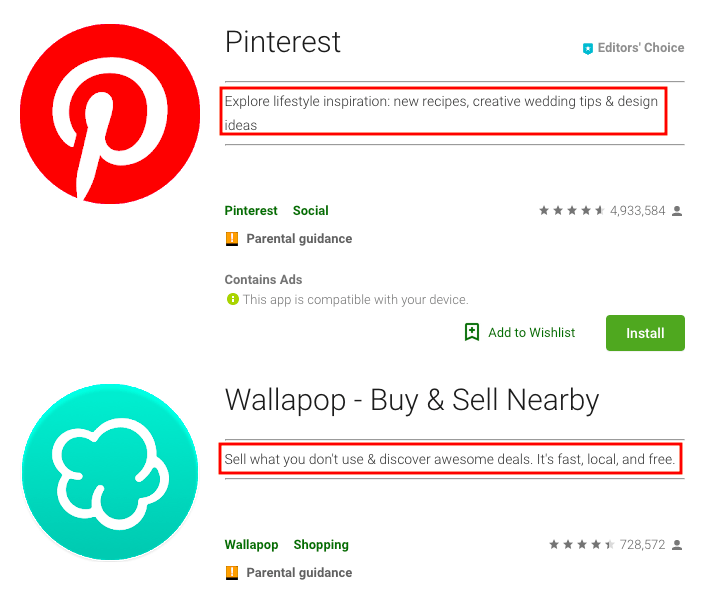
Task: Click Wallapop's orange Parental guidance icon
Action: click(231, 573)
